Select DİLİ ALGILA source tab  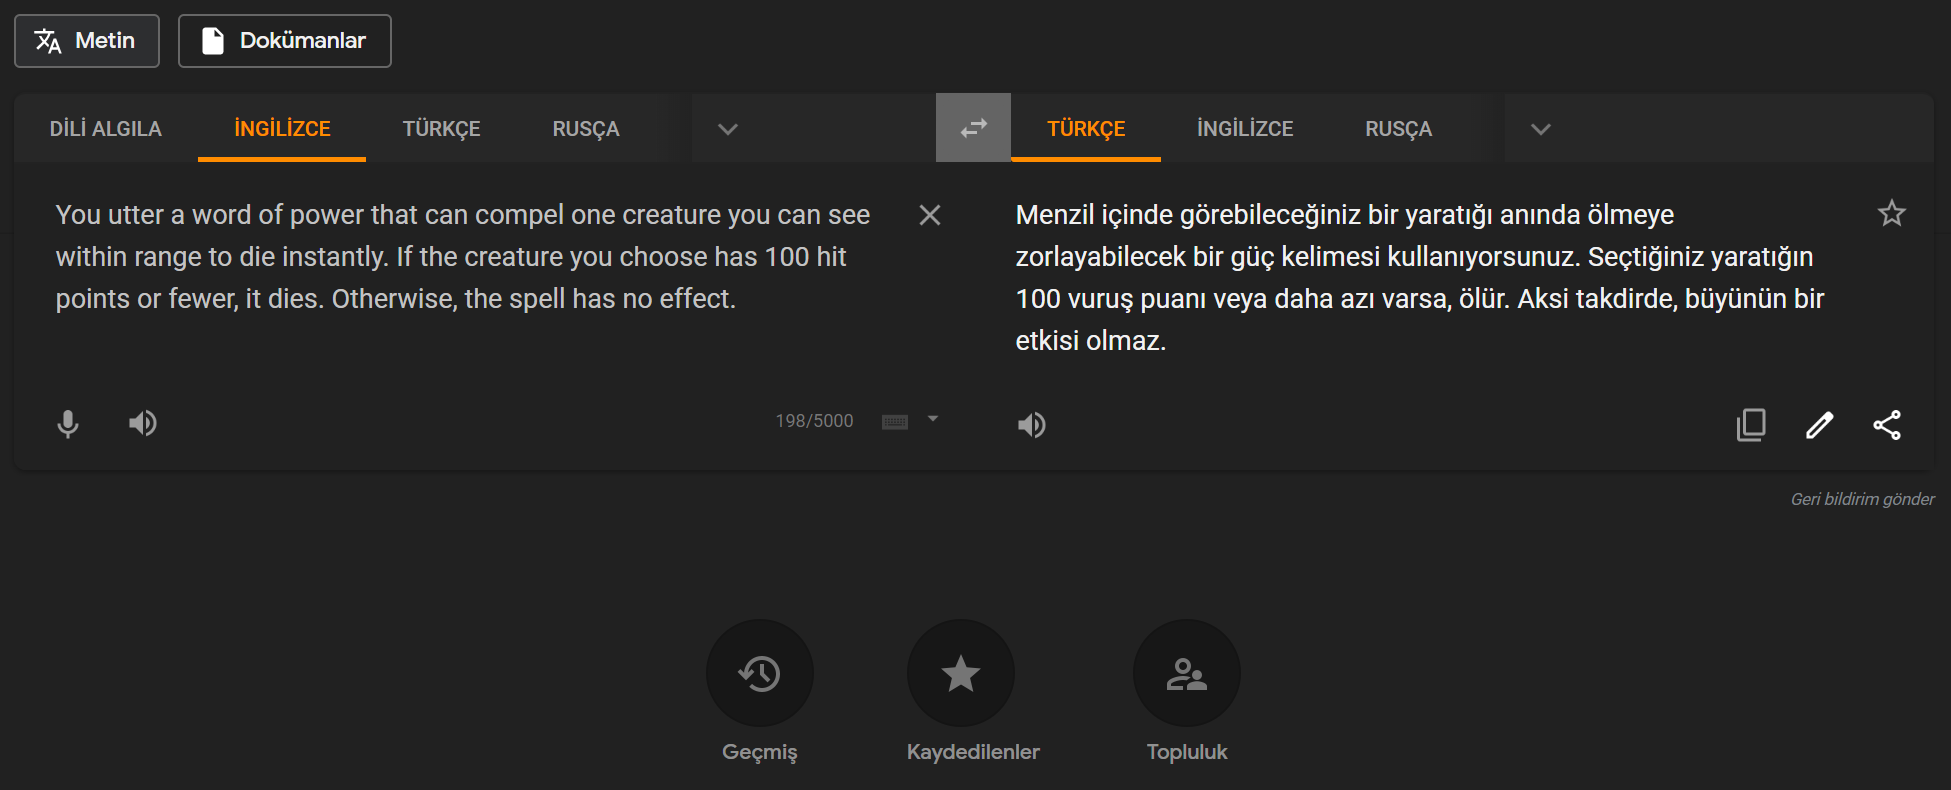tap(106, 129)
